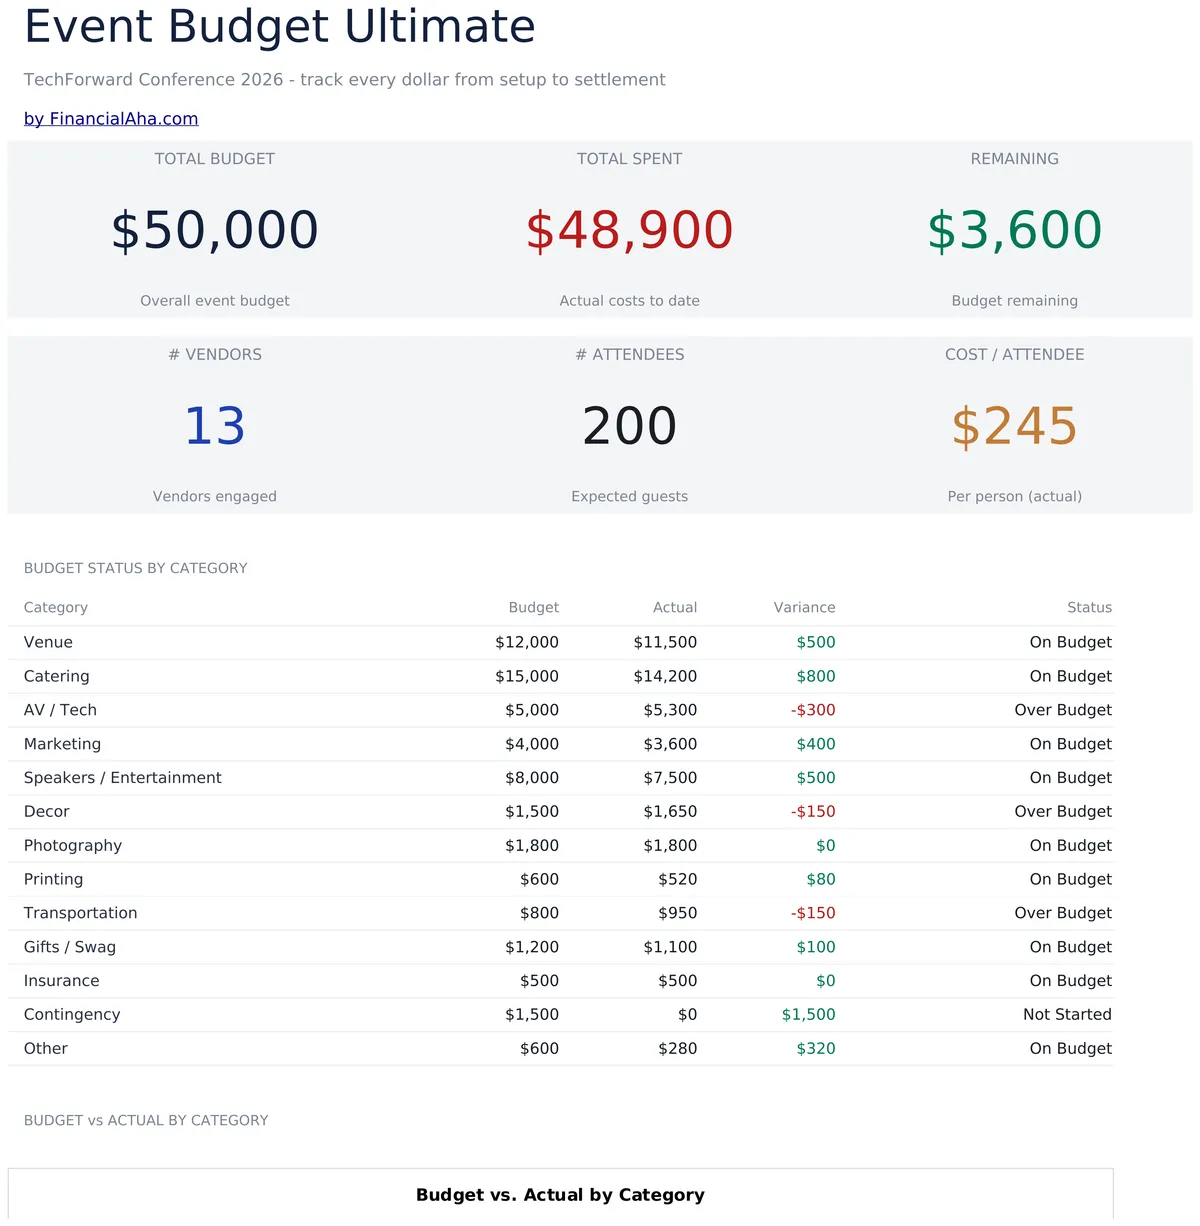The image size is (1200, 1226).
Task: Click the 'Overall event budget' caption
Action: 215,301
